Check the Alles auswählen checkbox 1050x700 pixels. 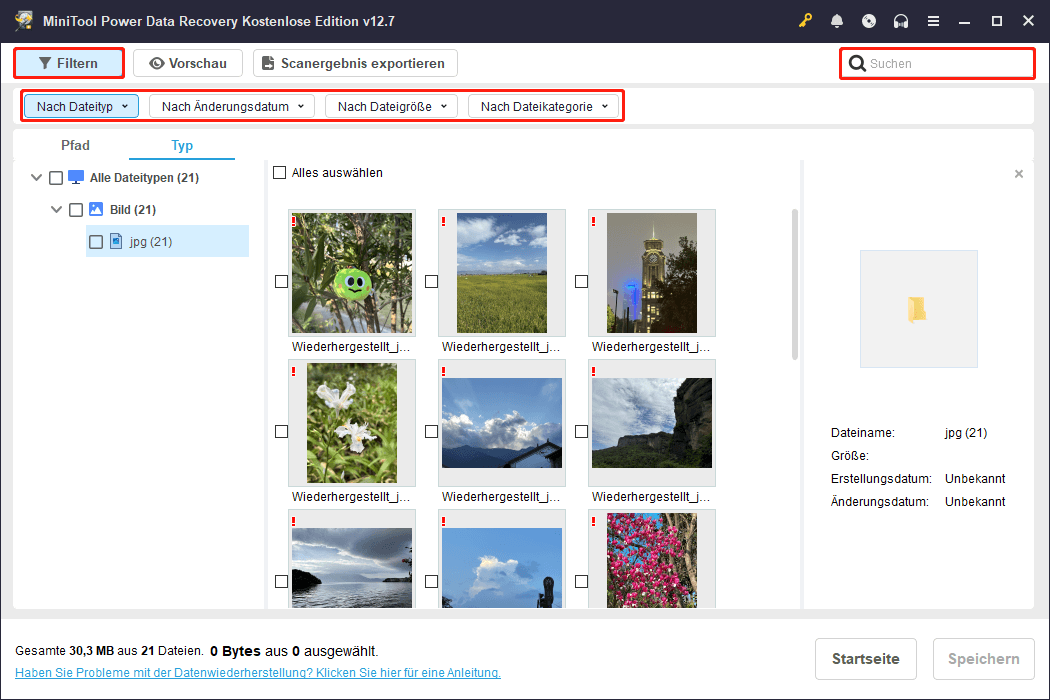coord(280,173)
